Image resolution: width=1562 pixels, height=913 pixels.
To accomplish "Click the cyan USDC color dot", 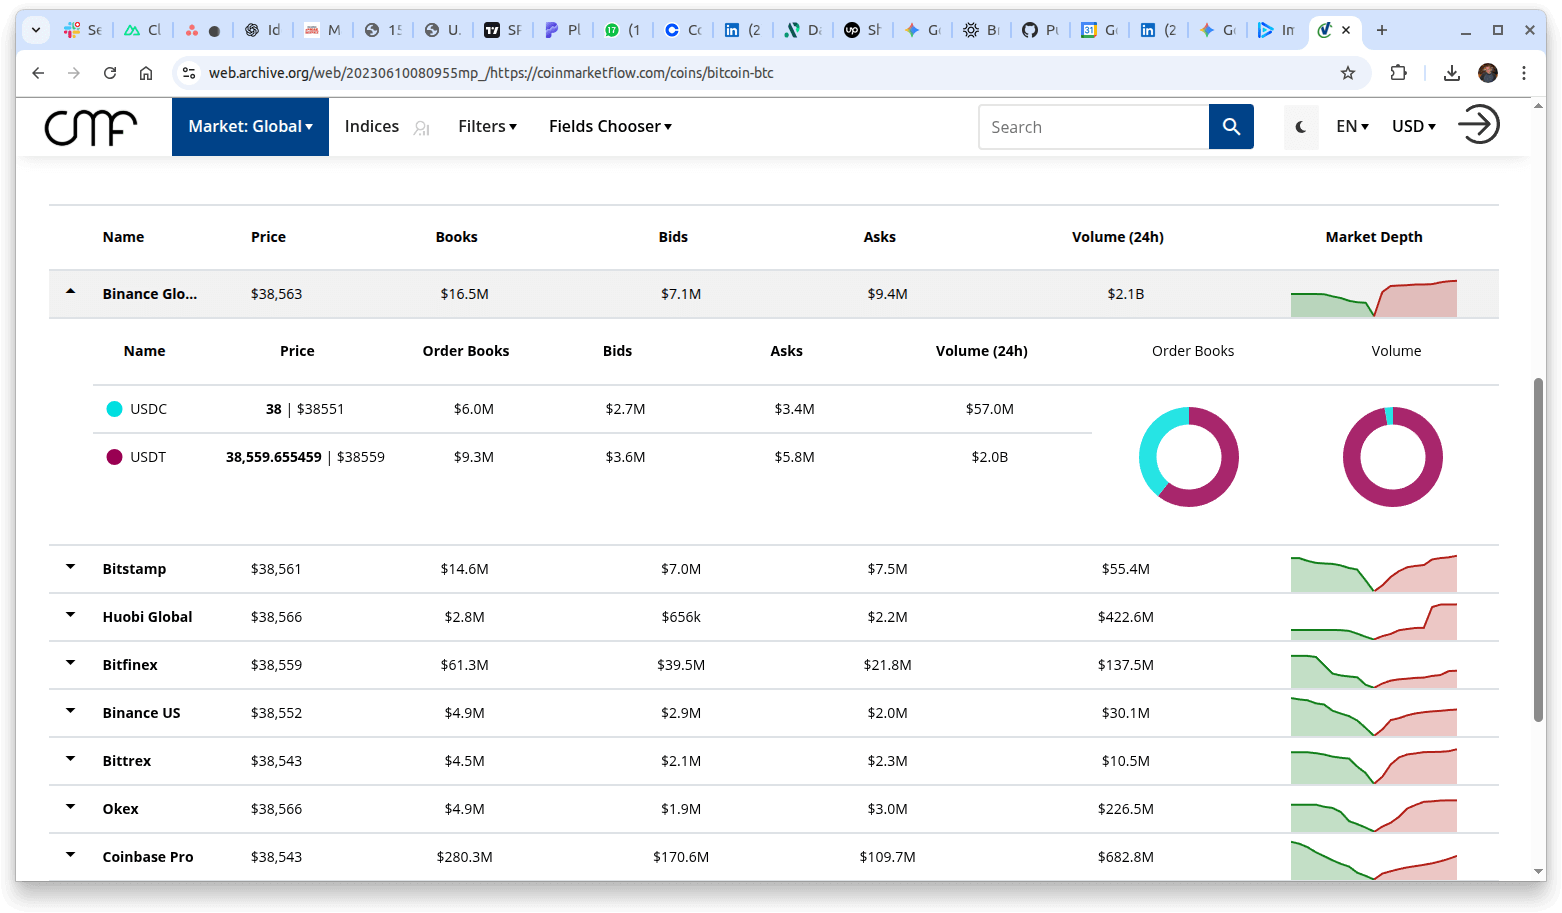I will (114, 409).
